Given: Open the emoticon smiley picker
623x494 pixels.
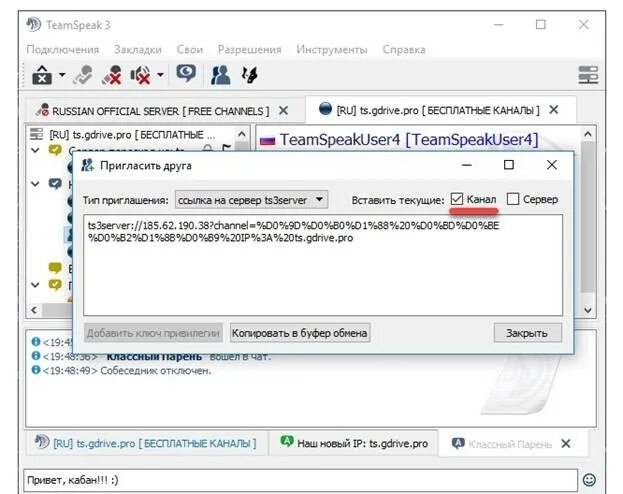Looking at the screenshot, I should click(589, 480).
